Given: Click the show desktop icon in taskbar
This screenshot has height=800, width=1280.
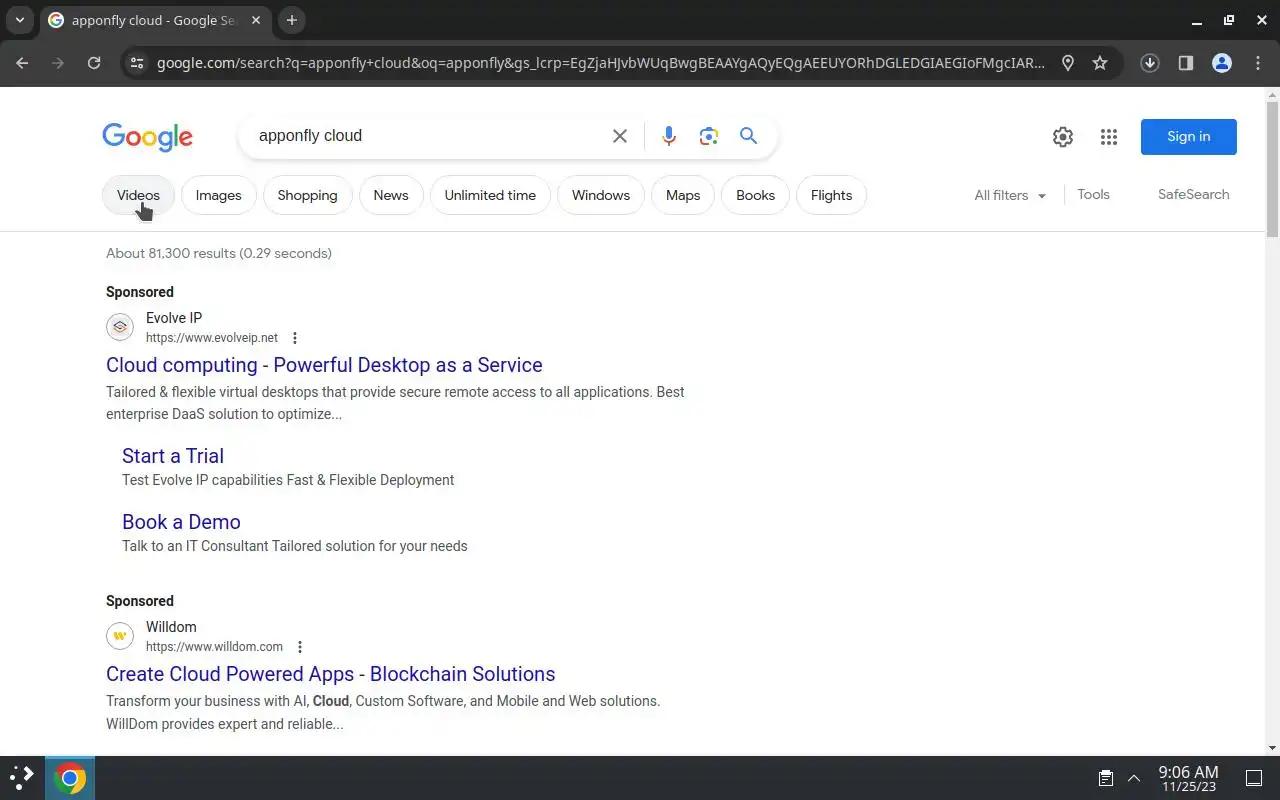Looking at the screenshot, I should [x=1253, y=778].
